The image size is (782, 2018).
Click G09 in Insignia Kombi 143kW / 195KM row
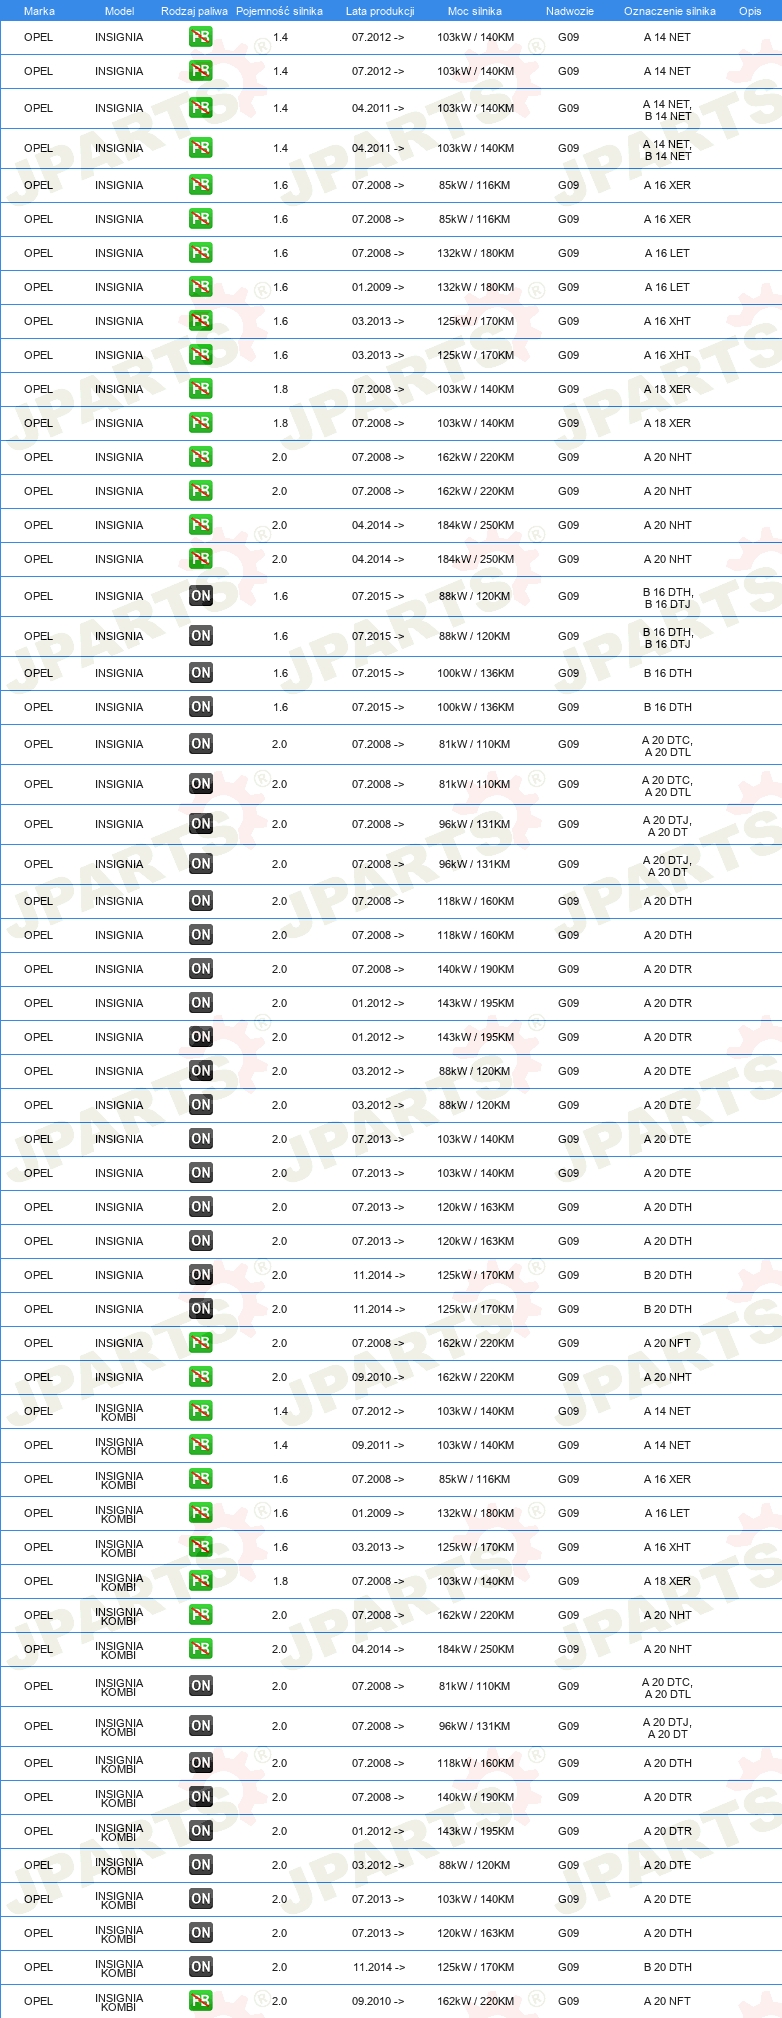568,1831
